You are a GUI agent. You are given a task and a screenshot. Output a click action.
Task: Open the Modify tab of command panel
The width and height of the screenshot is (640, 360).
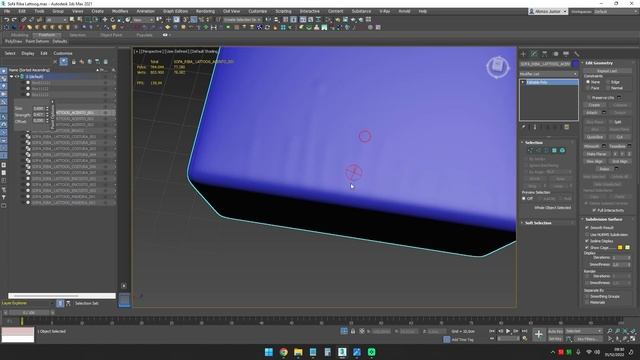tap(534, 54)
